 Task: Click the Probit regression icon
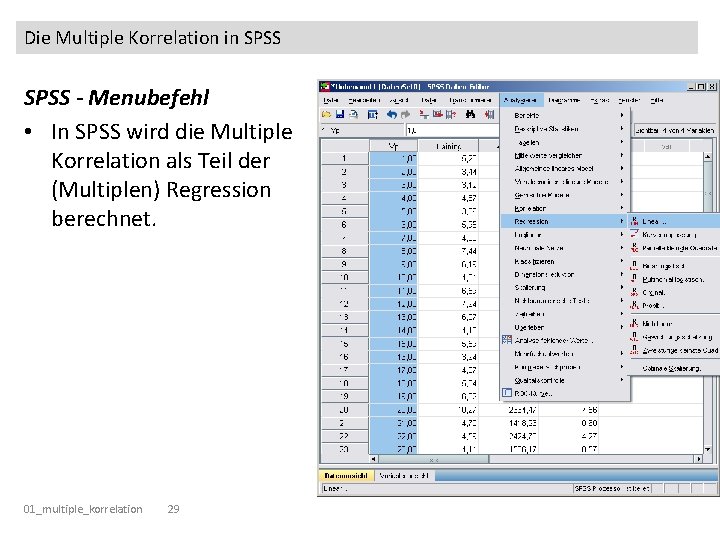634,305
